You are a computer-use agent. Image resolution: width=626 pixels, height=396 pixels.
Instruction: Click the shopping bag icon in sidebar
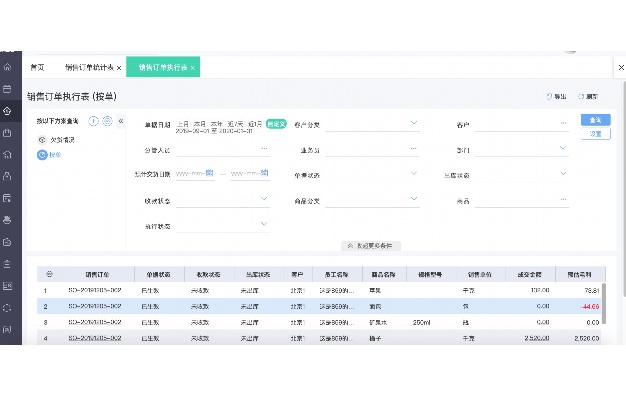pyautogui.click(x=7, y=133)
